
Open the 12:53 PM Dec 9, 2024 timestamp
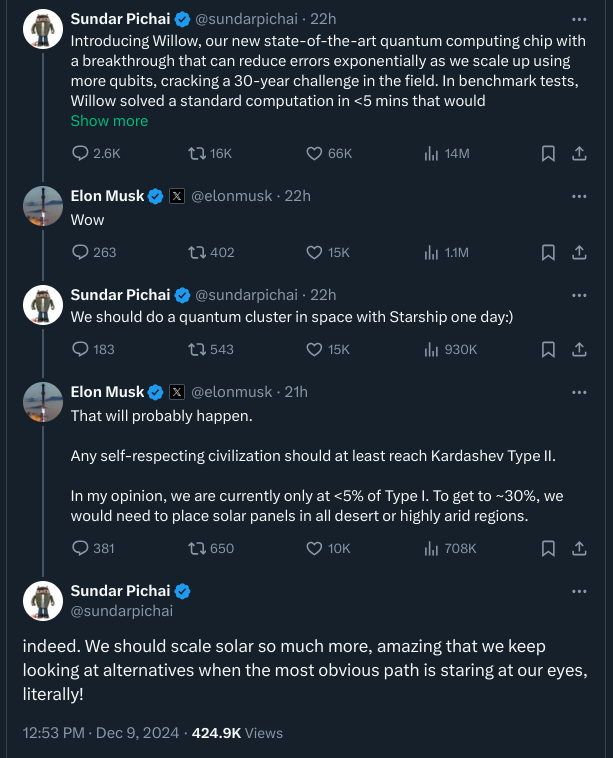[x=99, y=733]
